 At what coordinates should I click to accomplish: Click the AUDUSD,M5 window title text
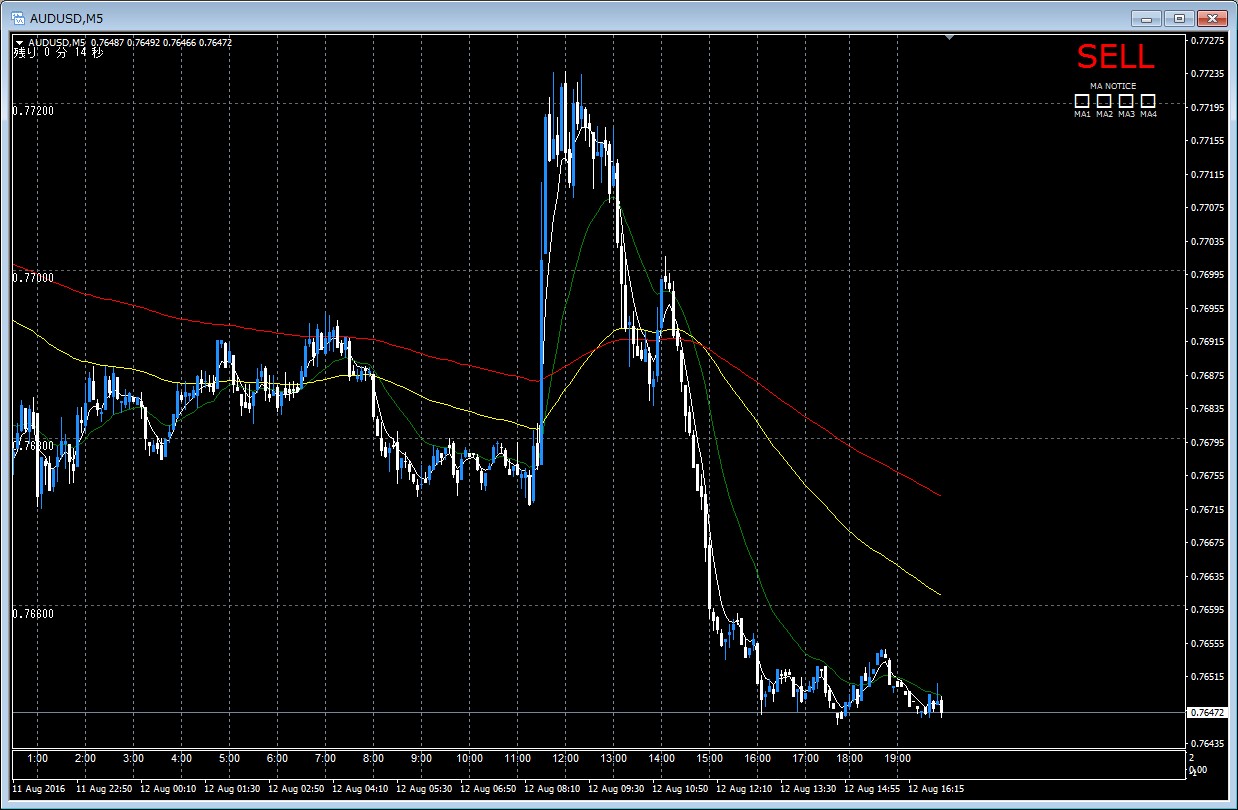66,19
